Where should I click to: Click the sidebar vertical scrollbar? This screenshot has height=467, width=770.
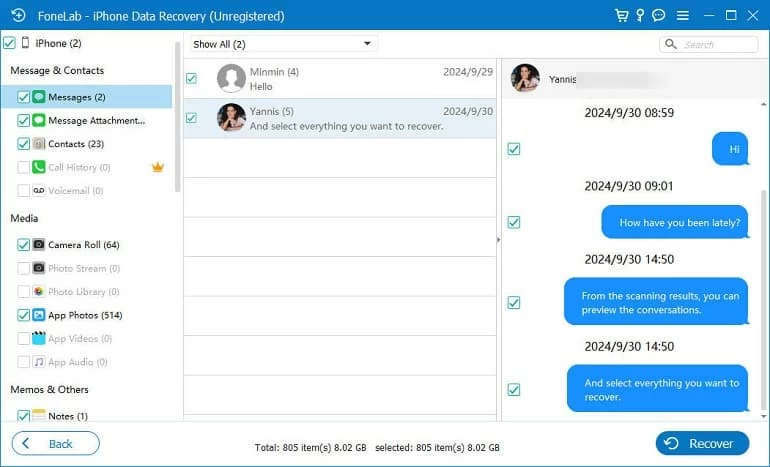click(x=178, y=120)
